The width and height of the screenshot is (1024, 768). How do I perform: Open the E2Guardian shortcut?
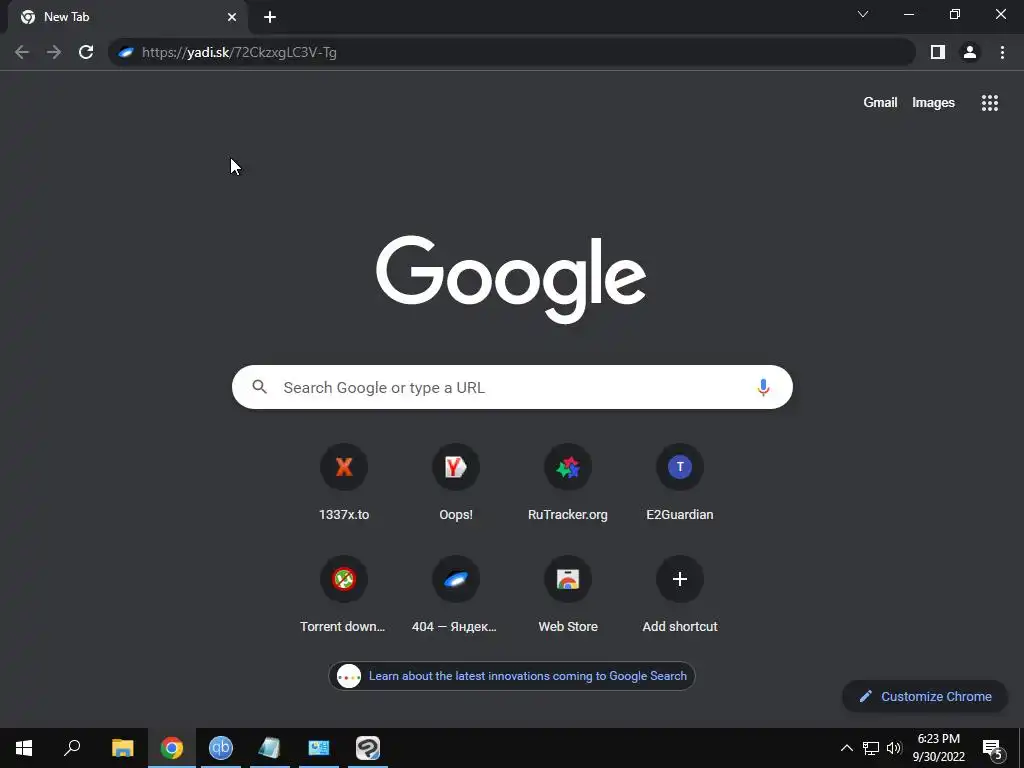[680, 482]
